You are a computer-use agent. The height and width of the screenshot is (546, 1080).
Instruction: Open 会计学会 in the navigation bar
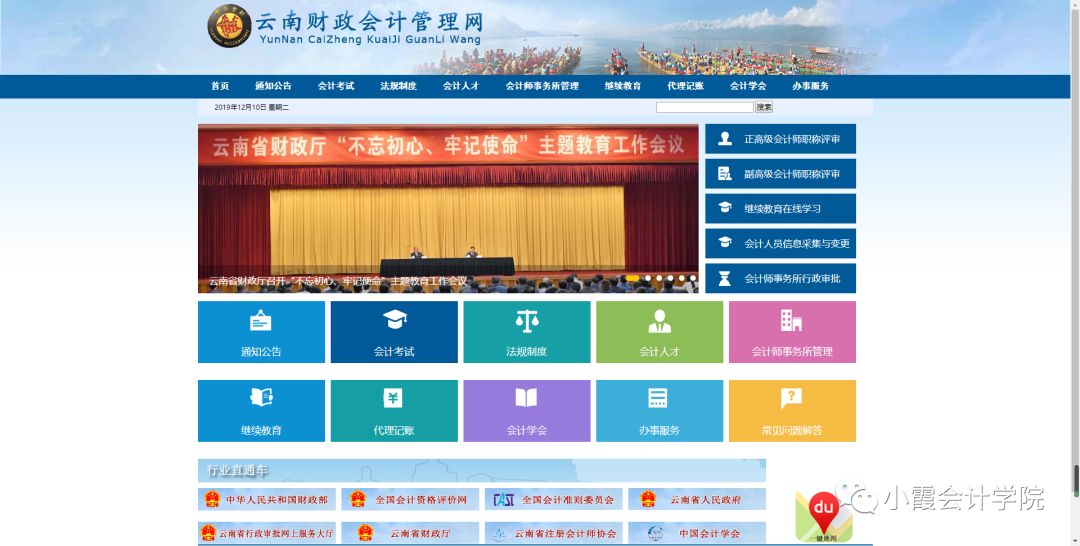click(748, 86)
